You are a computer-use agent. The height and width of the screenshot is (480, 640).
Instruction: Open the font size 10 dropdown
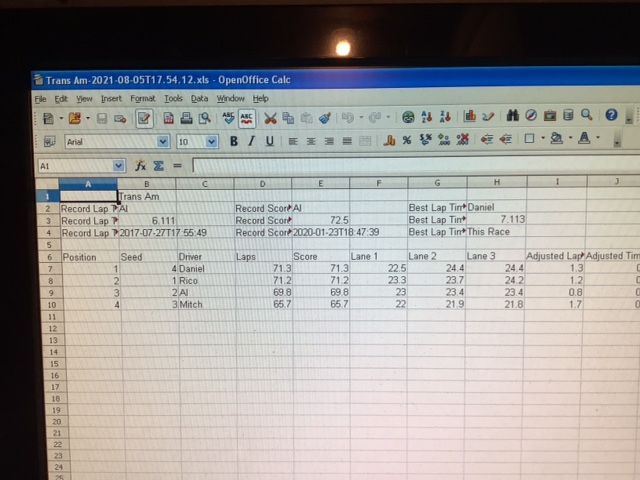(211, 142)
